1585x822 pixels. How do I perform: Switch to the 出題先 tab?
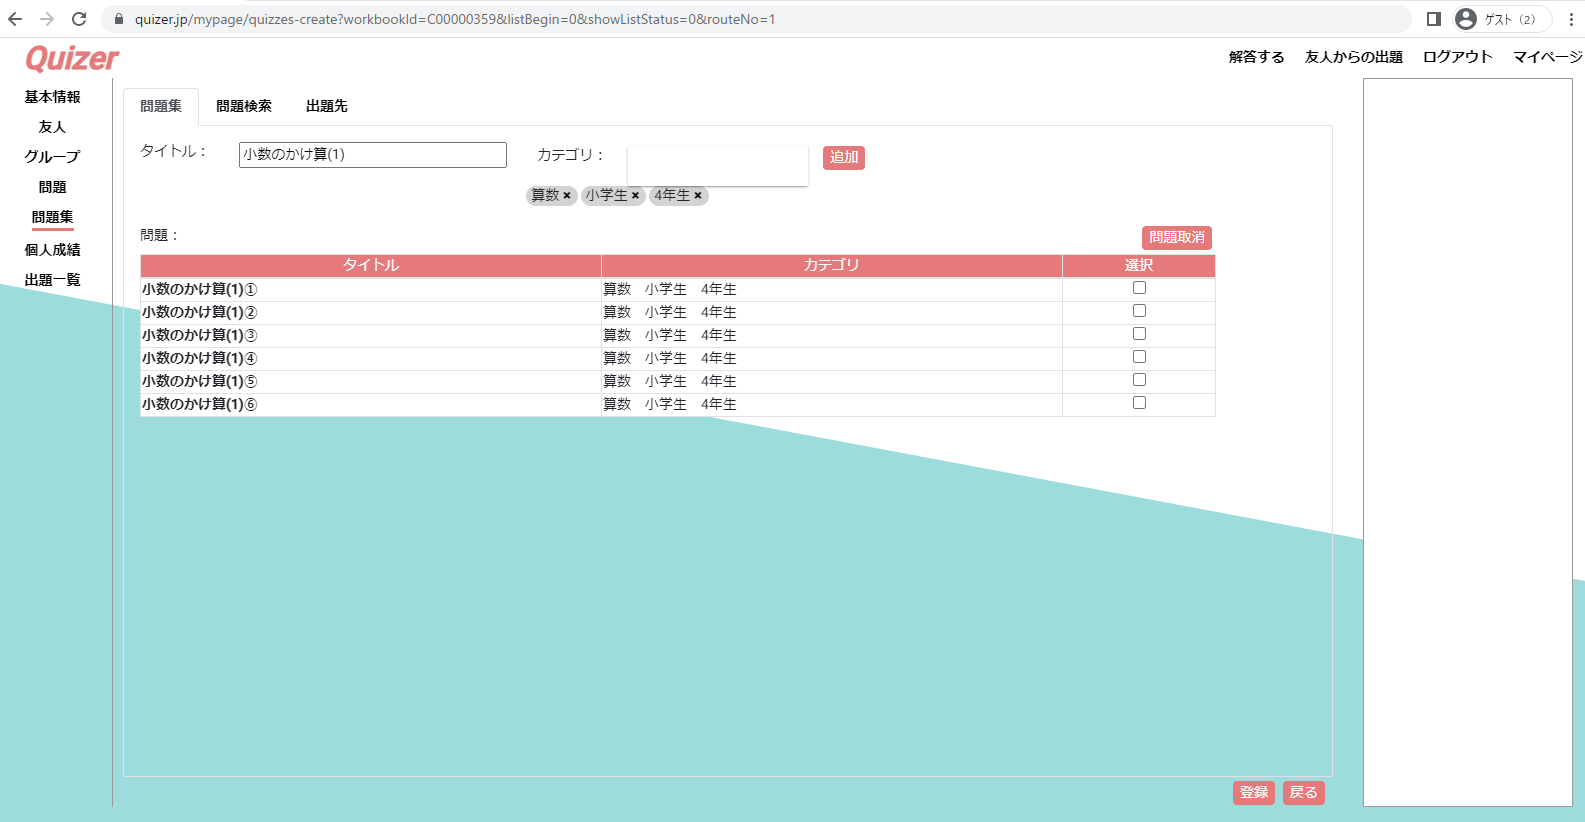point(327,106)
